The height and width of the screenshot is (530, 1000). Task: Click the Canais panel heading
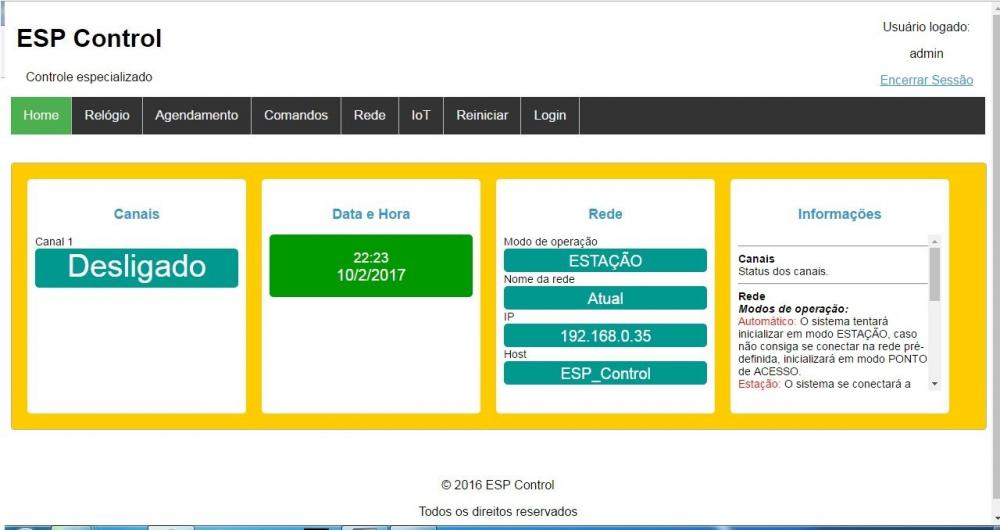point(137,214)
